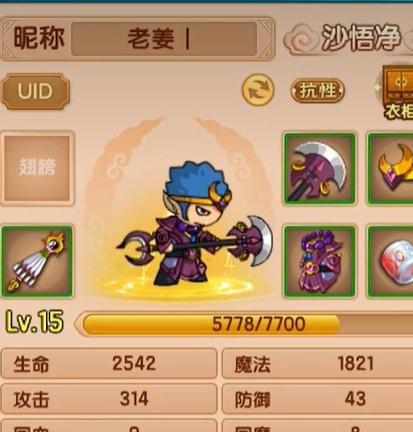The height and width of the screenshot is (432, 413).
Task: Select the red-white gem item slot
Action: point(390,262)
